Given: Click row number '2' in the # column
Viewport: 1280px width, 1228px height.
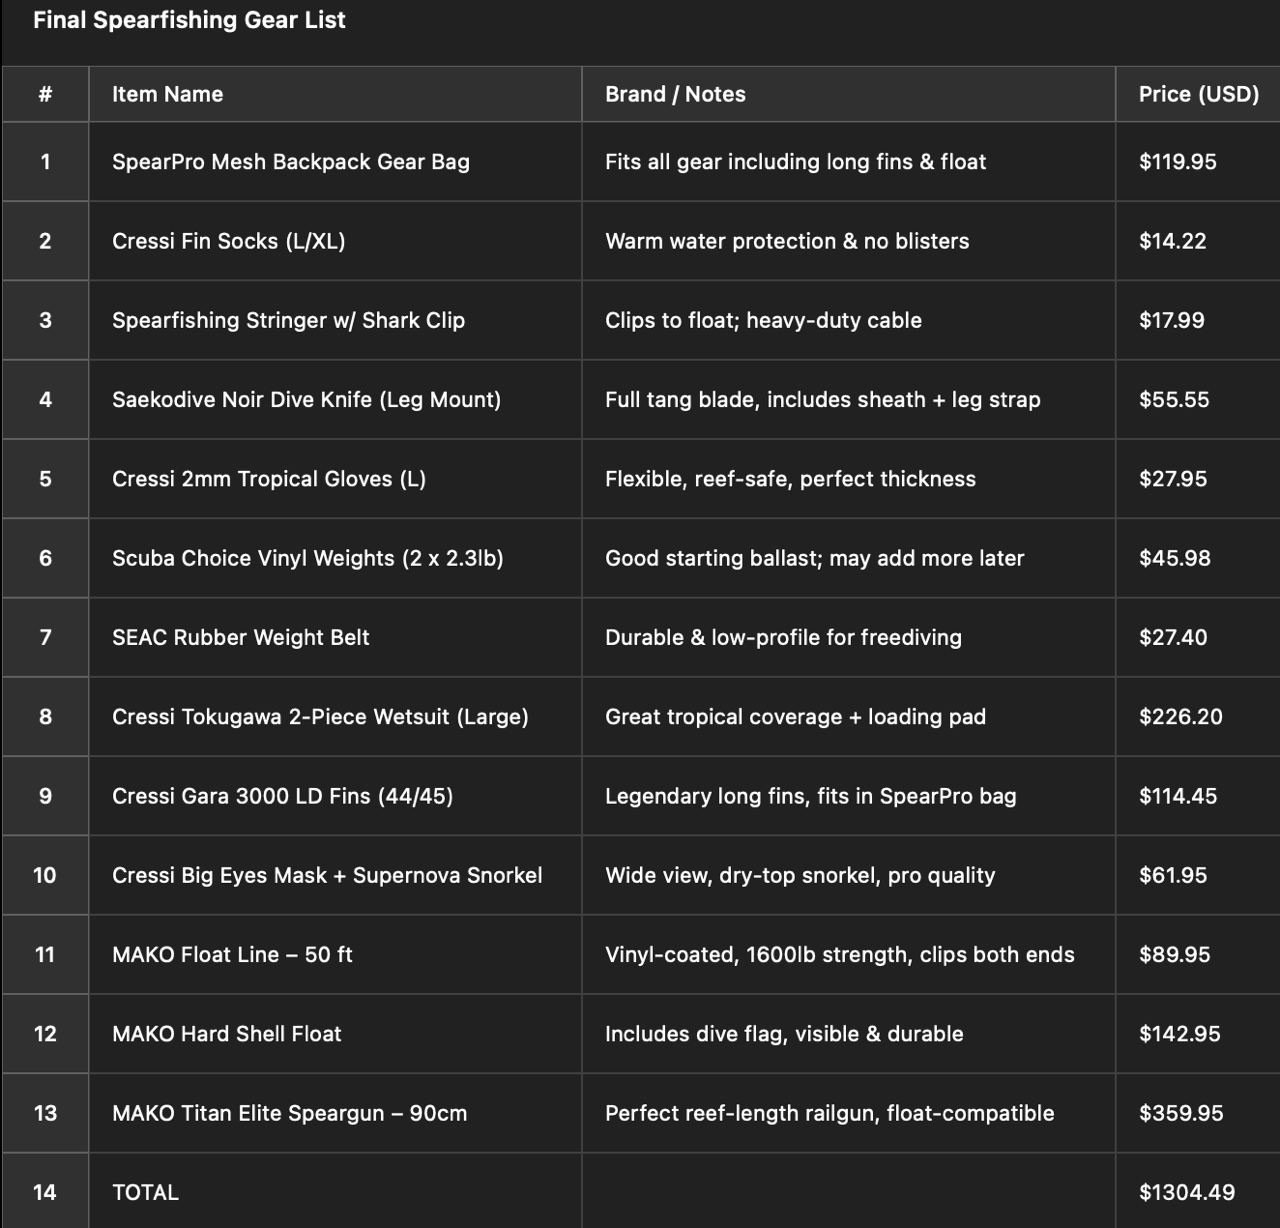Looking at the screenshot, I should (45, 241).
